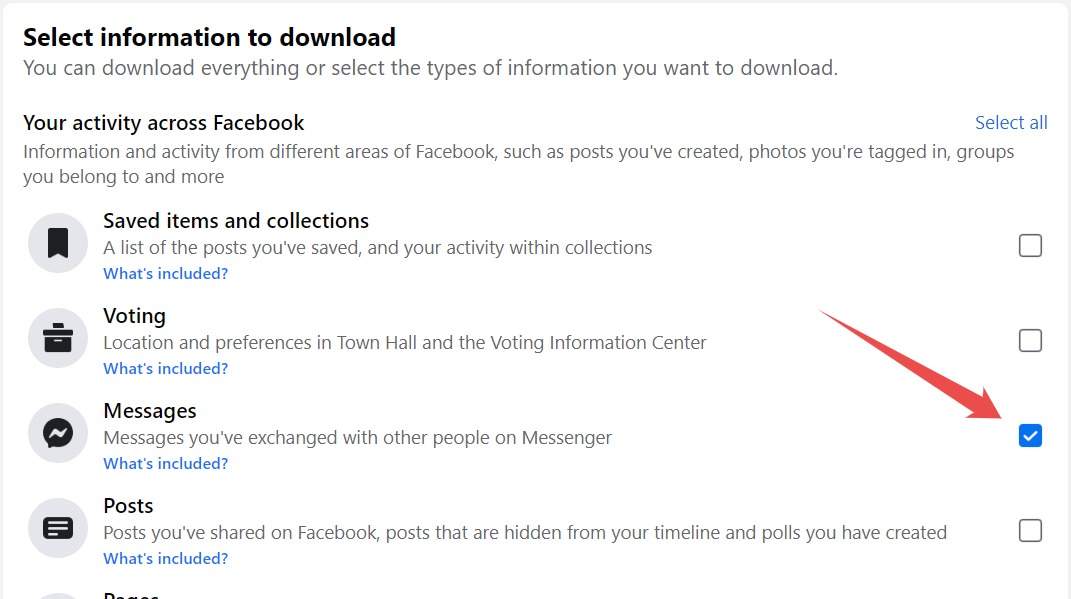The image size is (1071, 599).
Task: Click the Your activity across Facebook heading
Action: (163, 122)
